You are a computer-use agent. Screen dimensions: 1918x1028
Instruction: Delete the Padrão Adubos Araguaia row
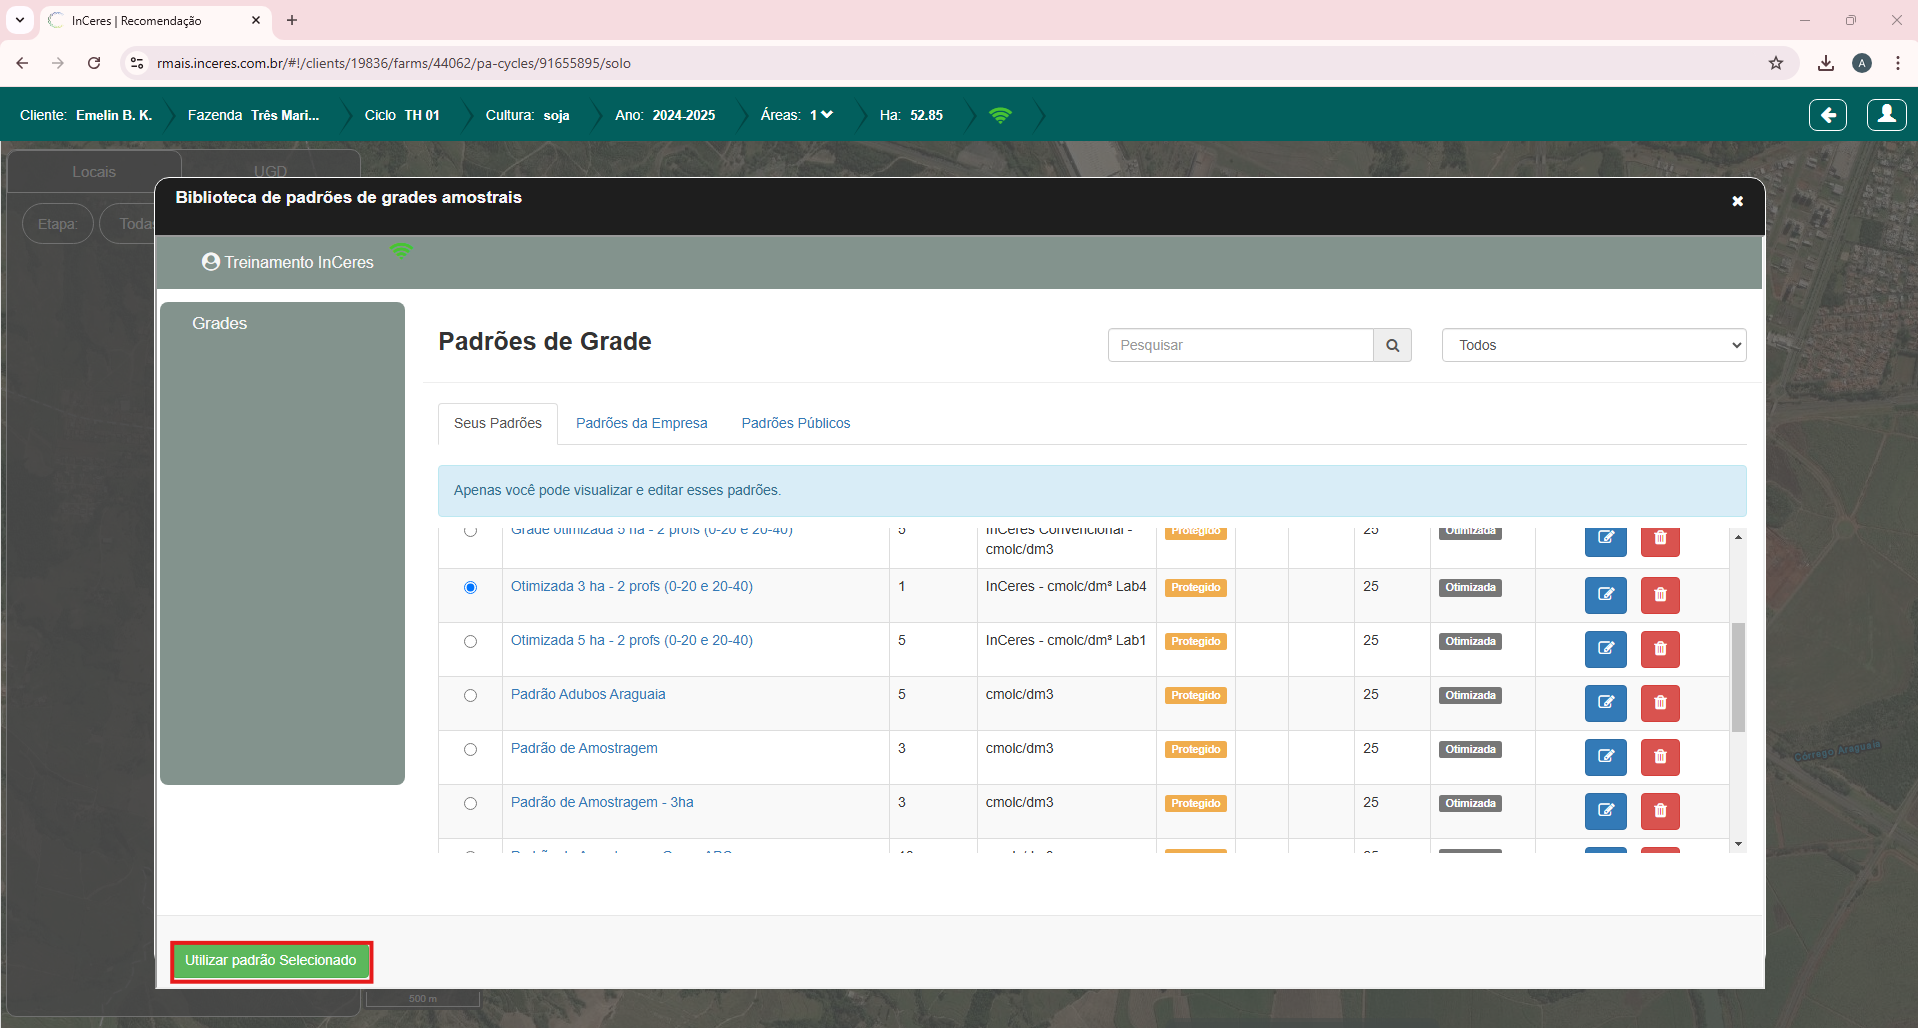click(1660, 702)
